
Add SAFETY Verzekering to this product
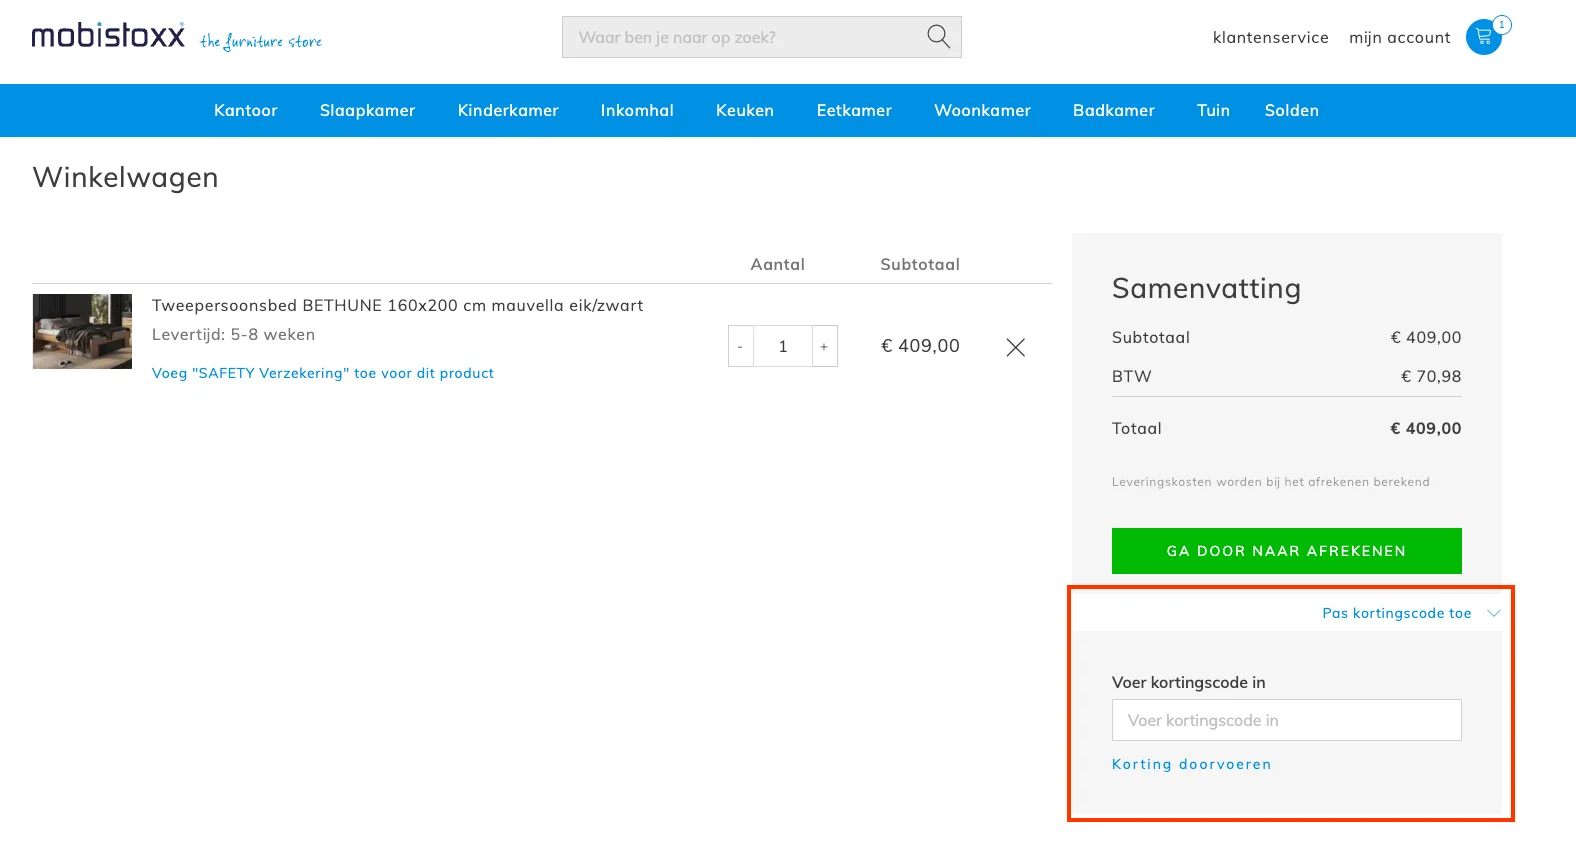point(322,373)
